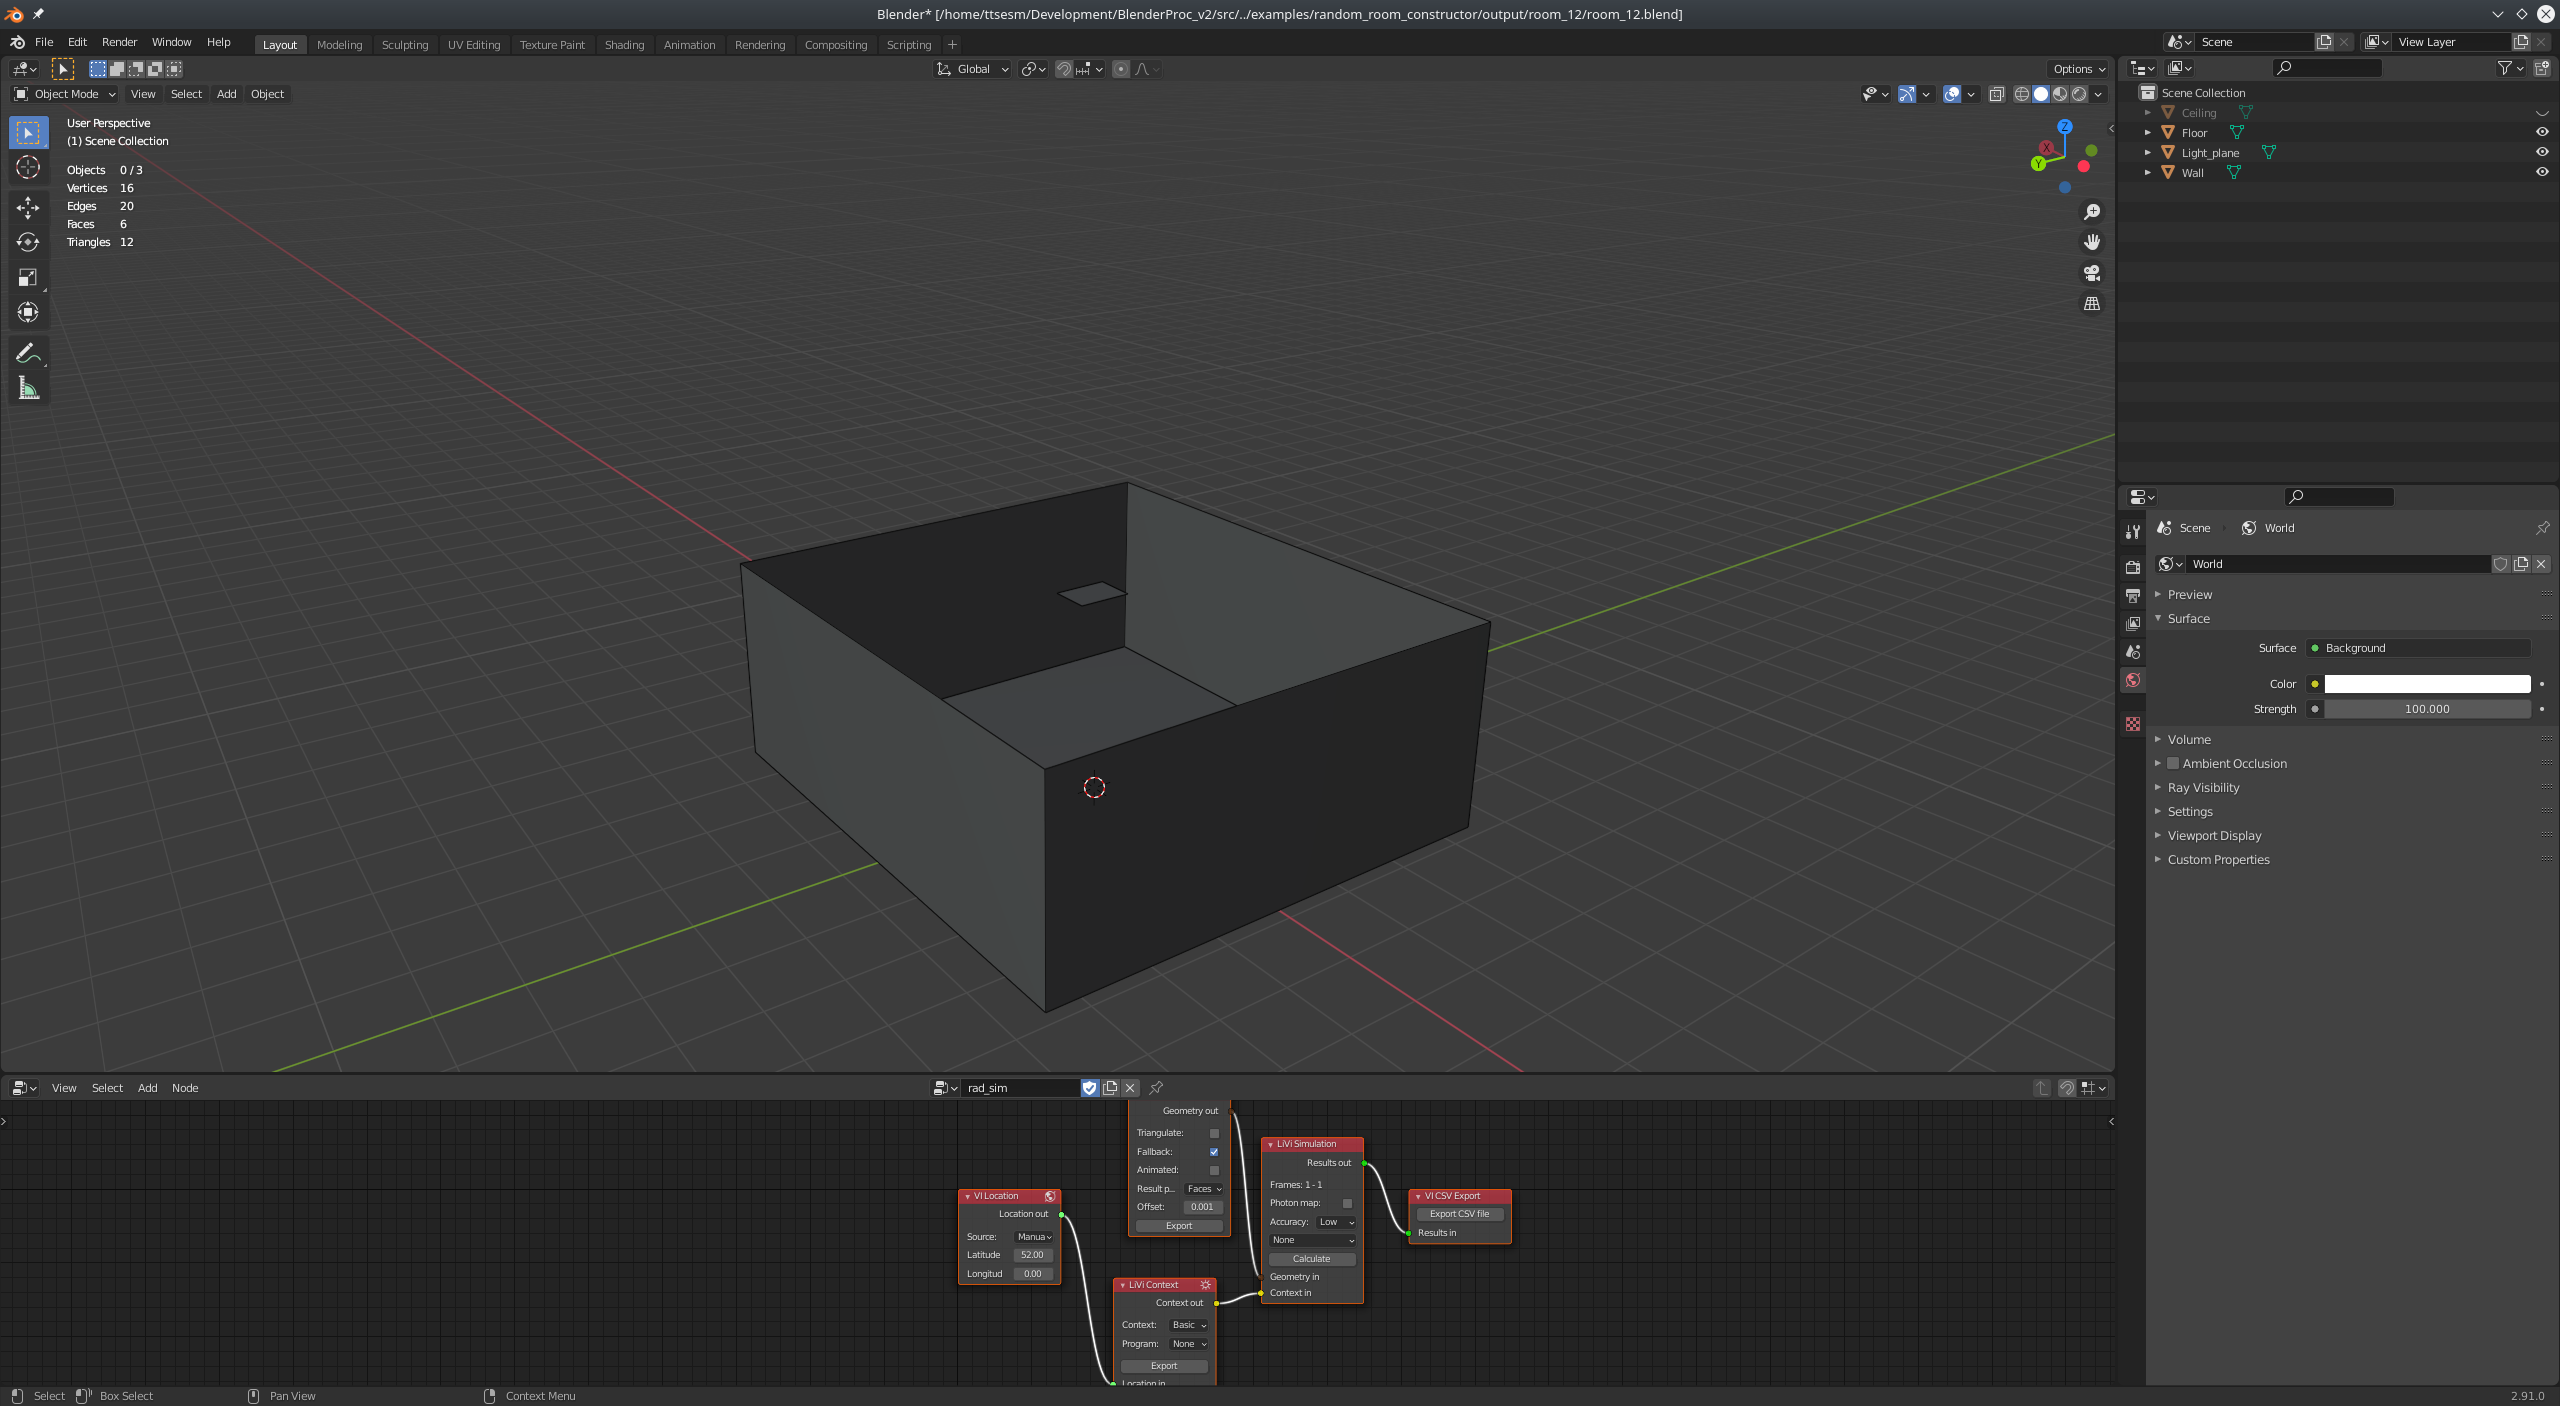Click Export CSV File button
The height and width of the screenshot is (1406, 2560).
[x=1459, y=1214]
